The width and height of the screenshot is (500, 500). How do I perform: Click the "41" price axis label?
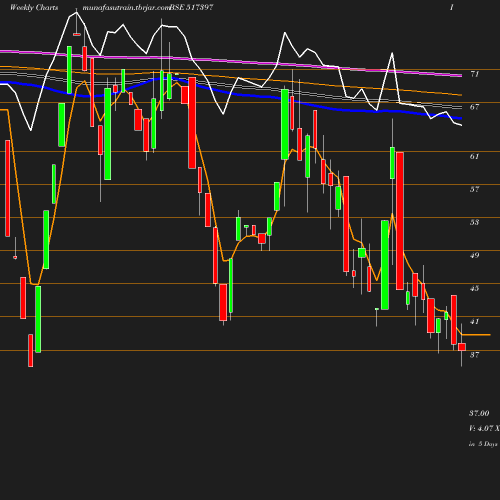click(475, 322)
